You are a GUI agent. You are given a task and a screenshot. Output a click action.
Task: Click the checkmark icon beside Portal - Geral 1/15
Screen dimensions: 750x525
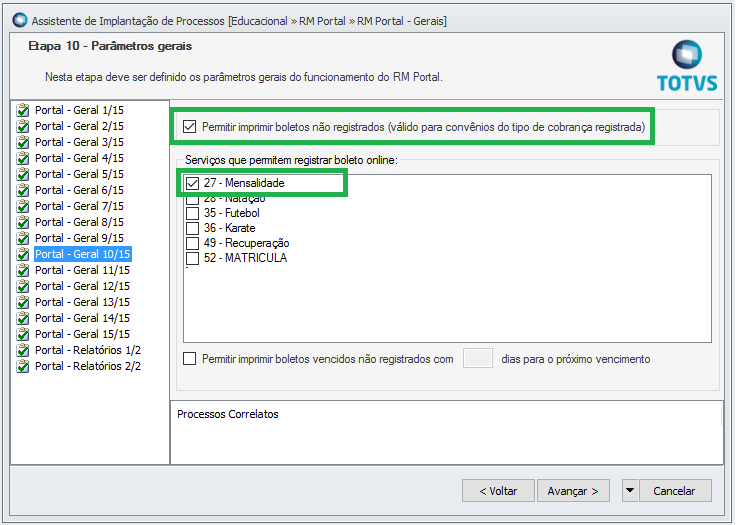22,110
